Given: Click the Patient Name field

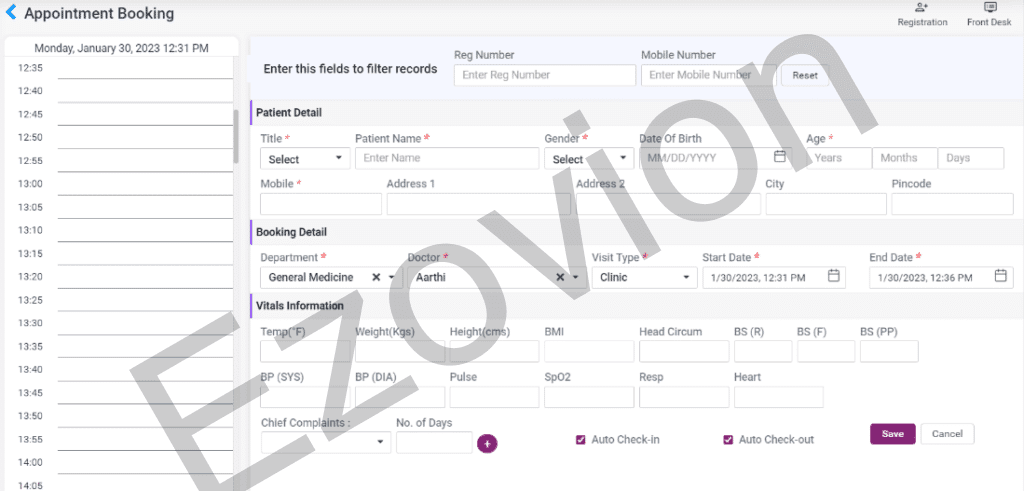Looking at the screenshot, I should tap(447, 158).
